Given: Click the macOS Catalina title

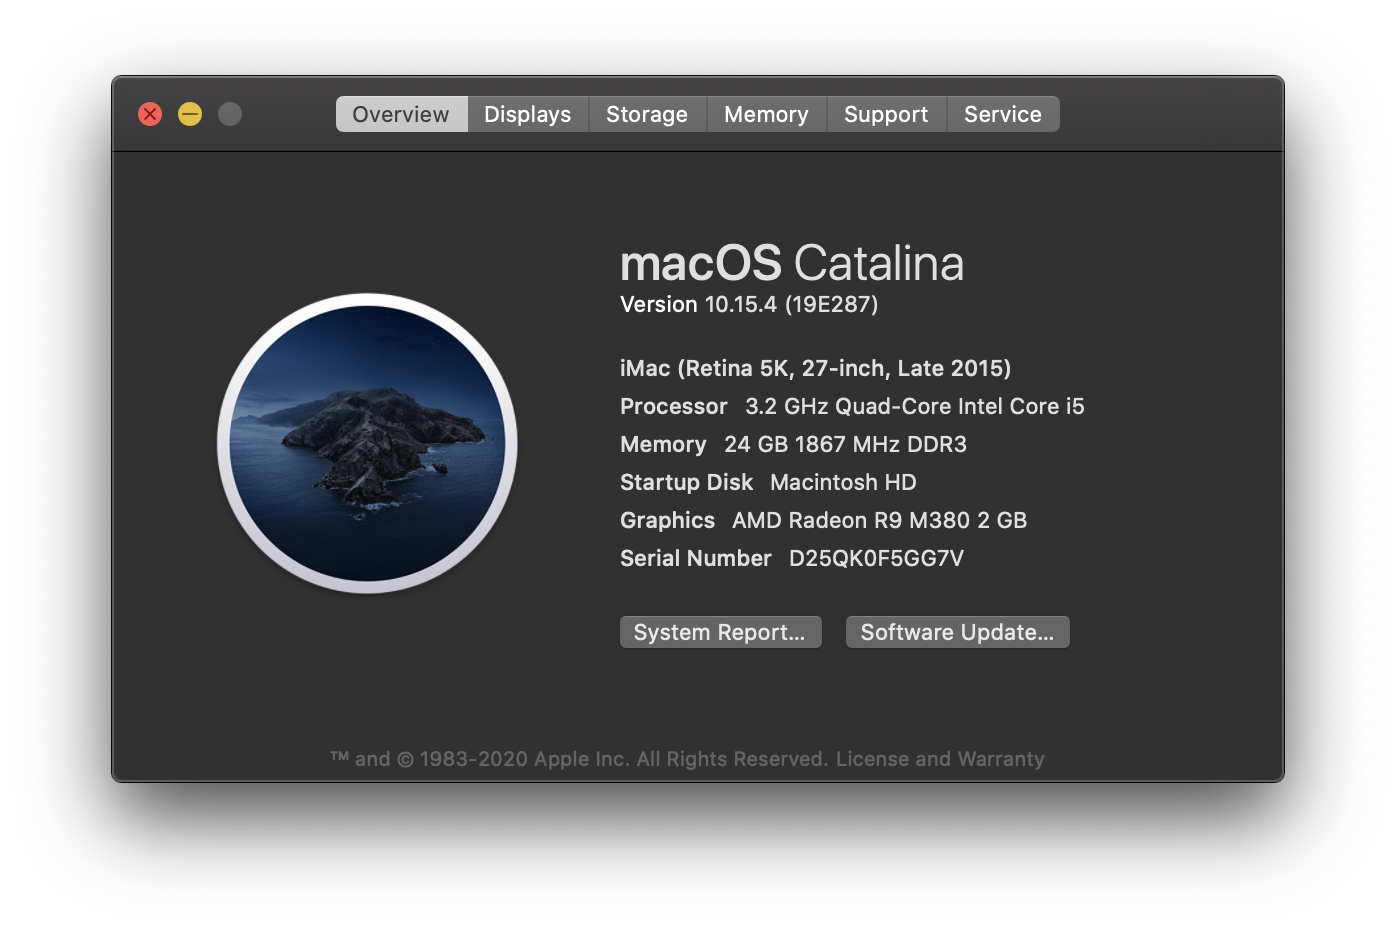Looking at the screenshot, I should coord(792,262).
